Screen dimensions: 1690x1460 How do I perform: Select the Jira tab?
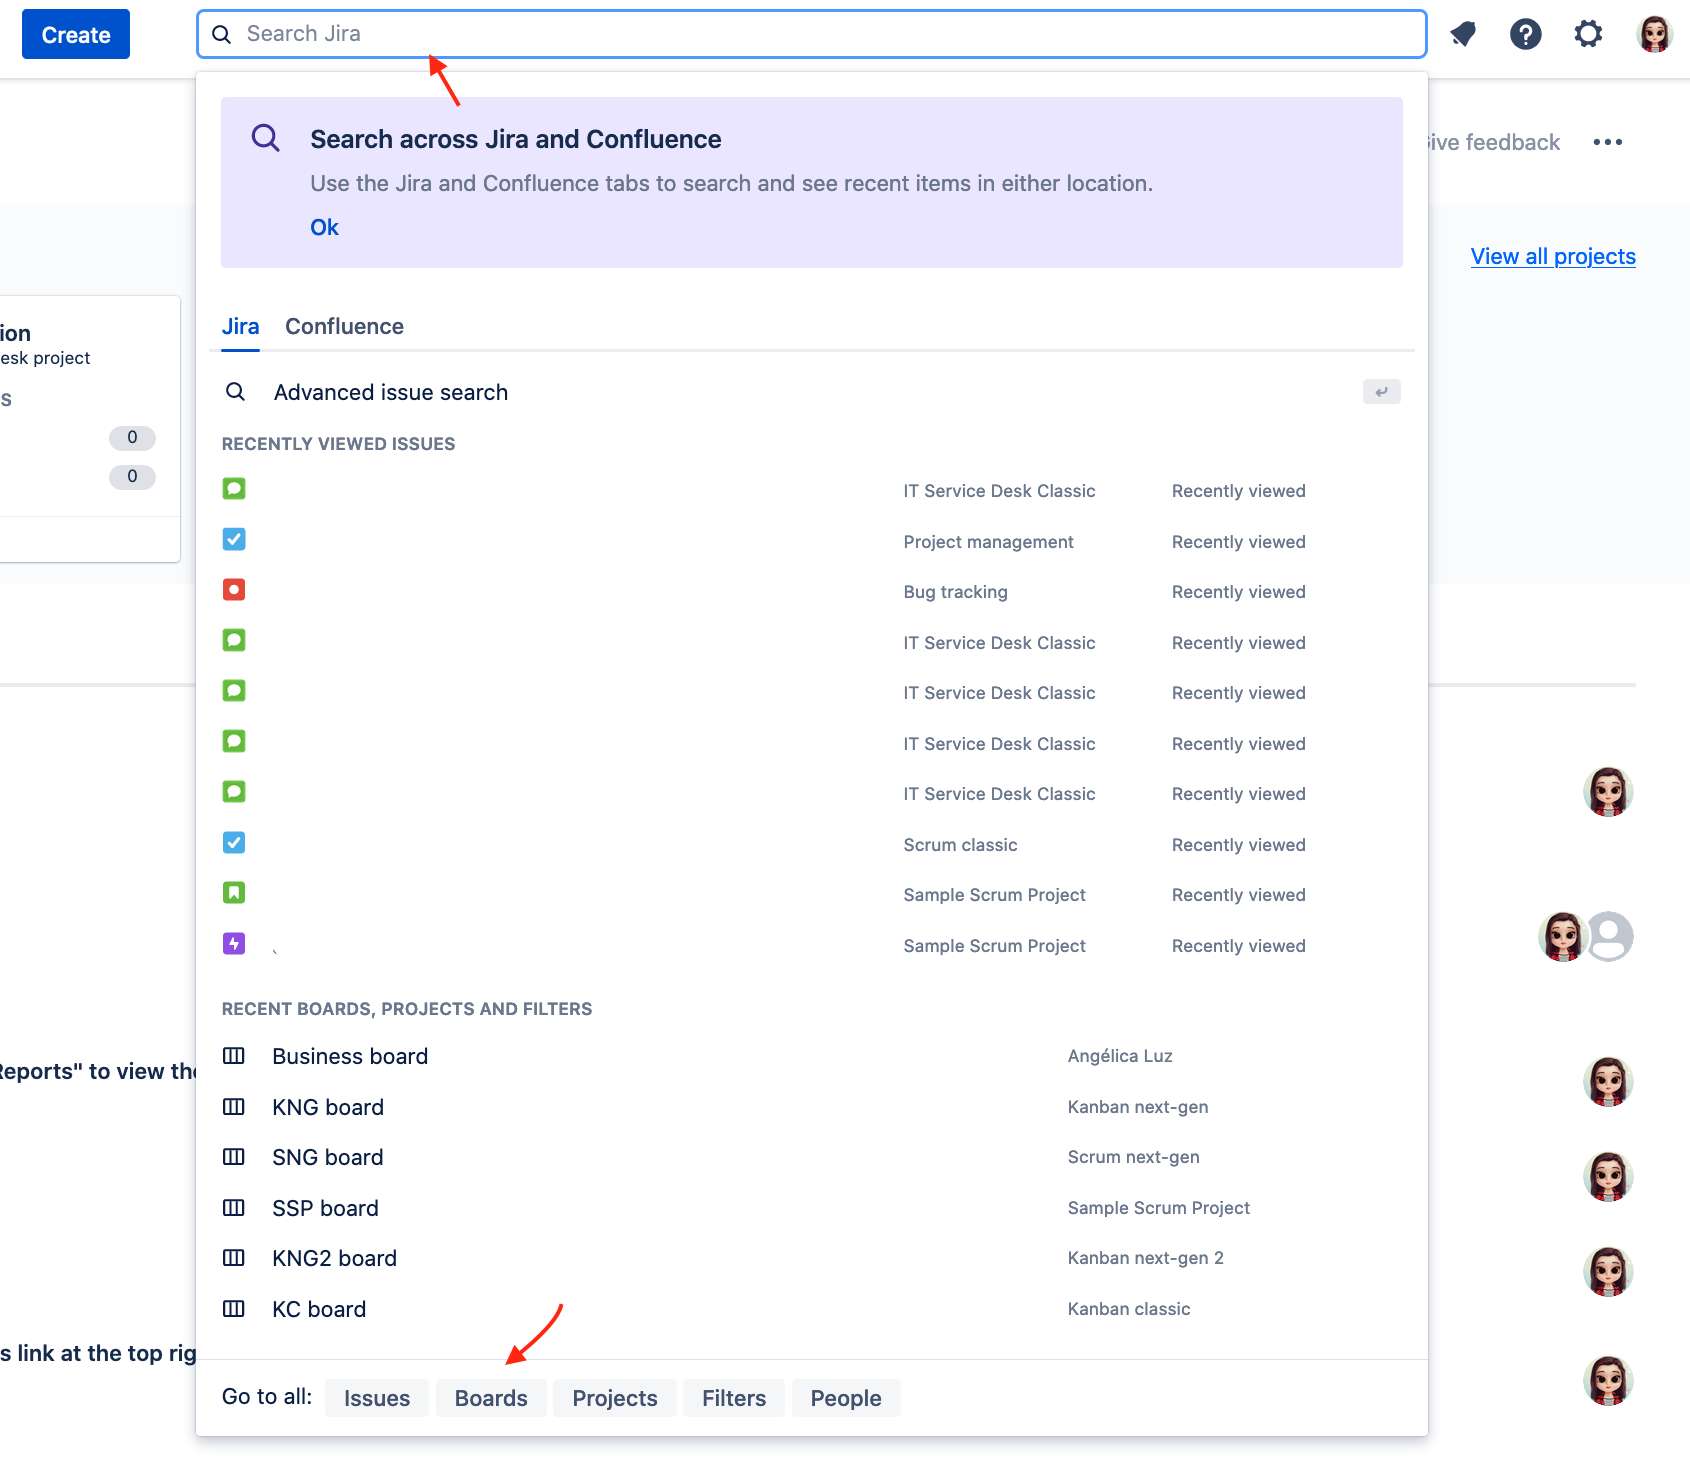click(240, 326)
